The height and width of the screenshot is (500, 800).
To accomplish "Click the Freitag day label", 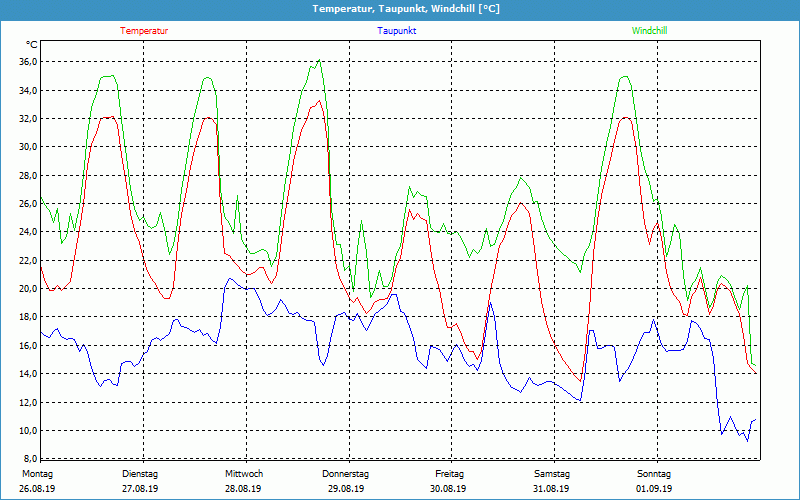I will point(449,474).
